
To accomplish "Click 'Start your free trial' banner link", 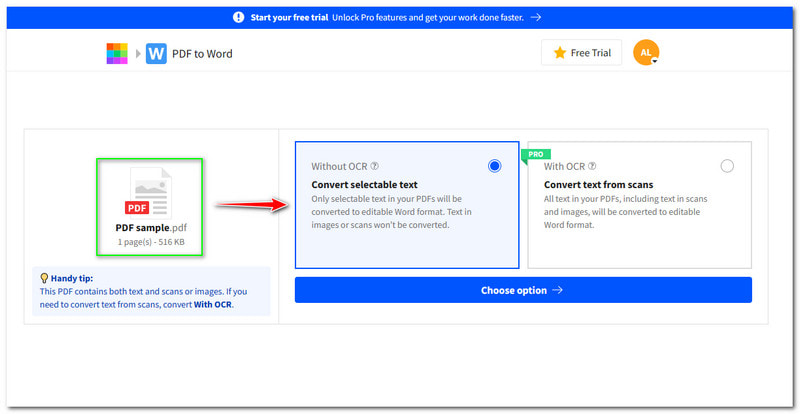I will [289, 17].
